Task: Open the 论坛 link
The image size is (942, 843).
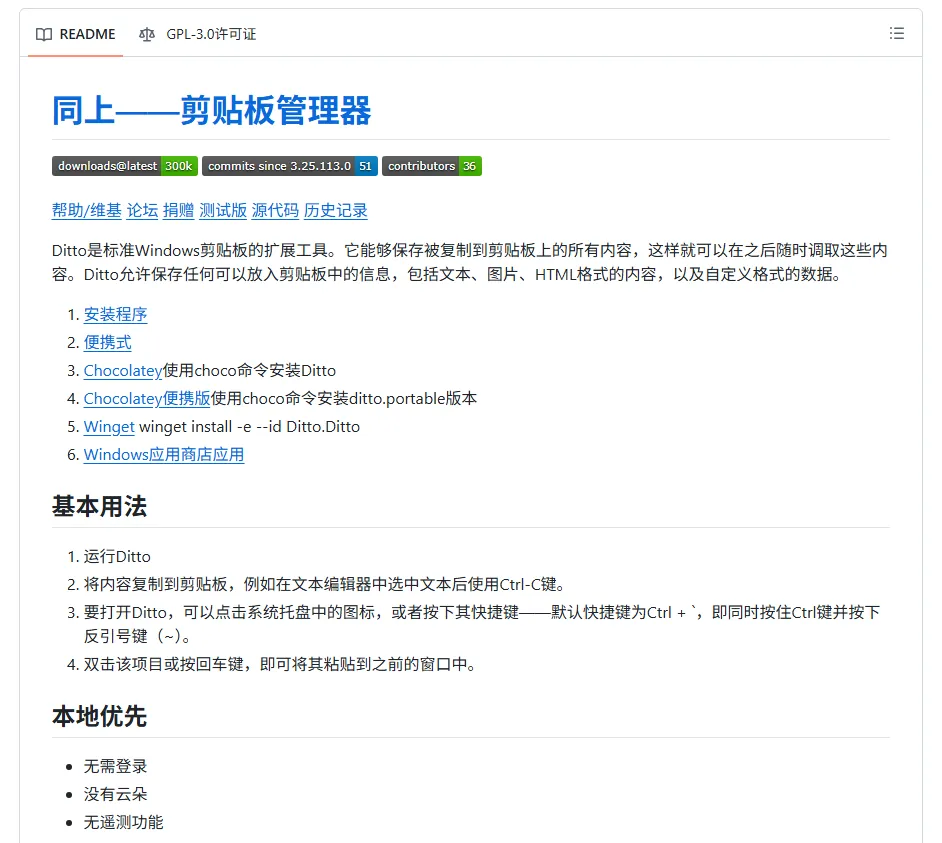Action: [142, 210]
